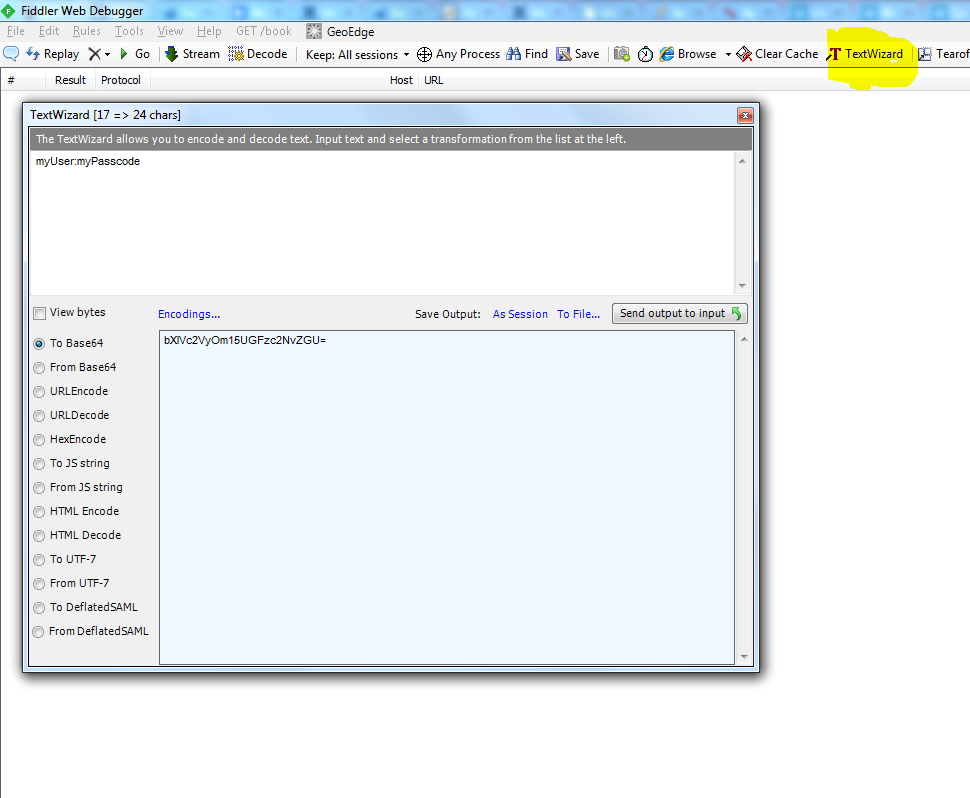Select the From JS string option

[x=39, y=488]
